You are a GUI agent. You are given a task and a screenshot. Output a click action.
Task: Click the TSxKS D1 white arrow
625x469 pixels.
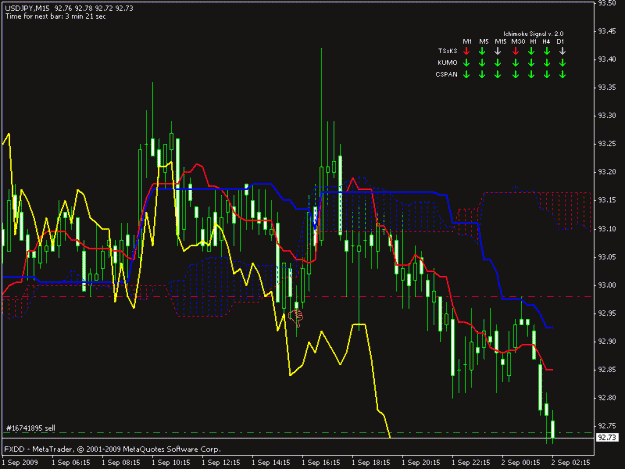coord(562,51)
